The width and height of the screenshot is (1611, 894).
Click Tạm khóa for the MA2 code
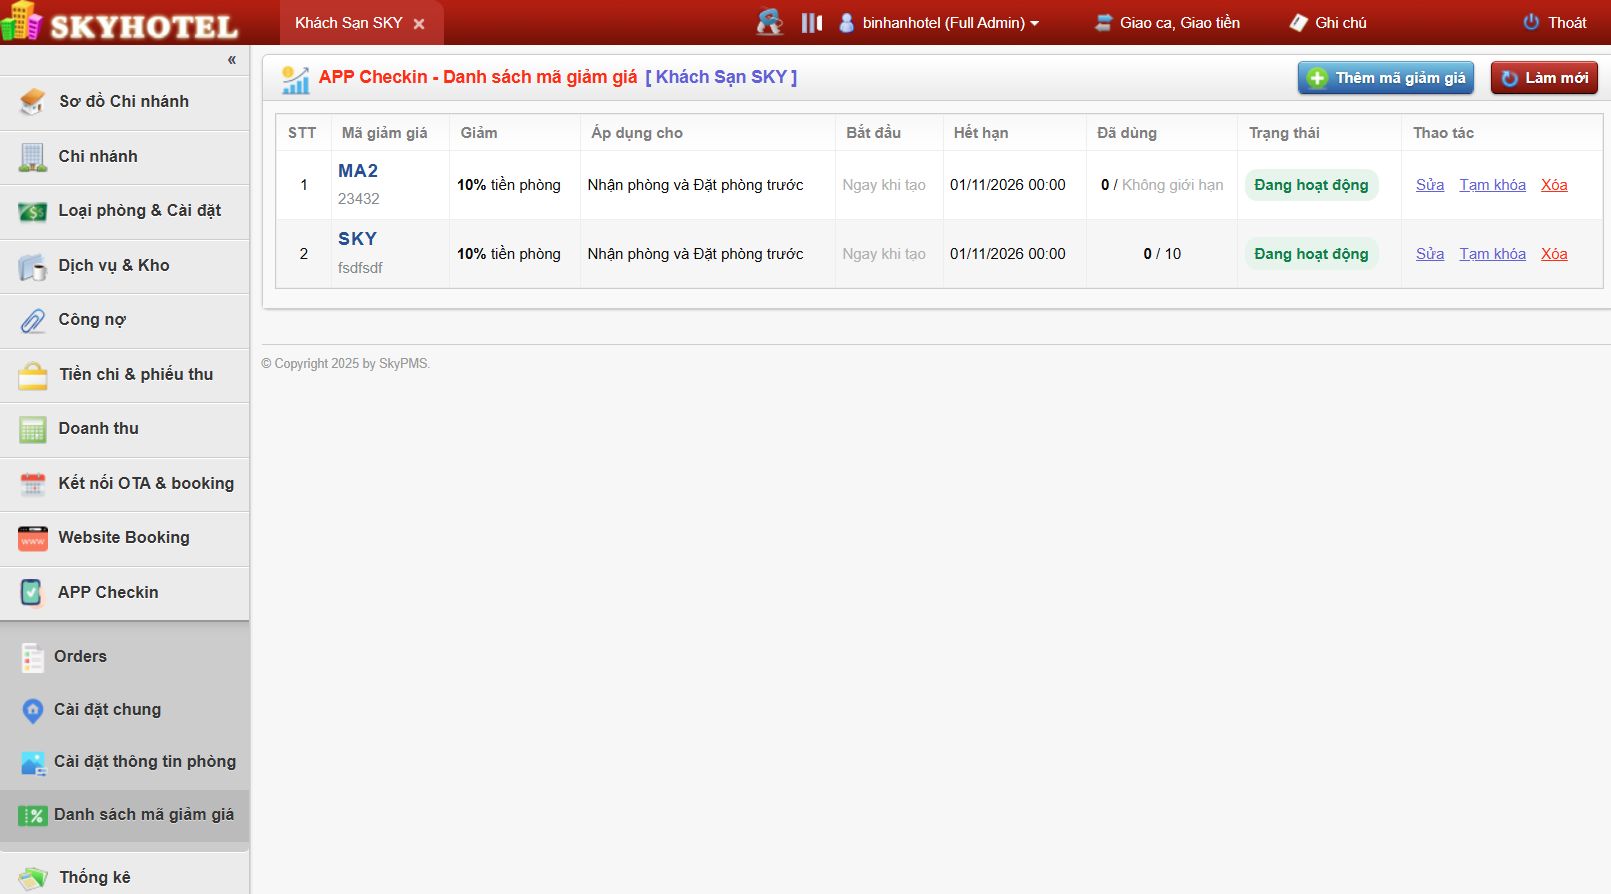point(1492,185)
